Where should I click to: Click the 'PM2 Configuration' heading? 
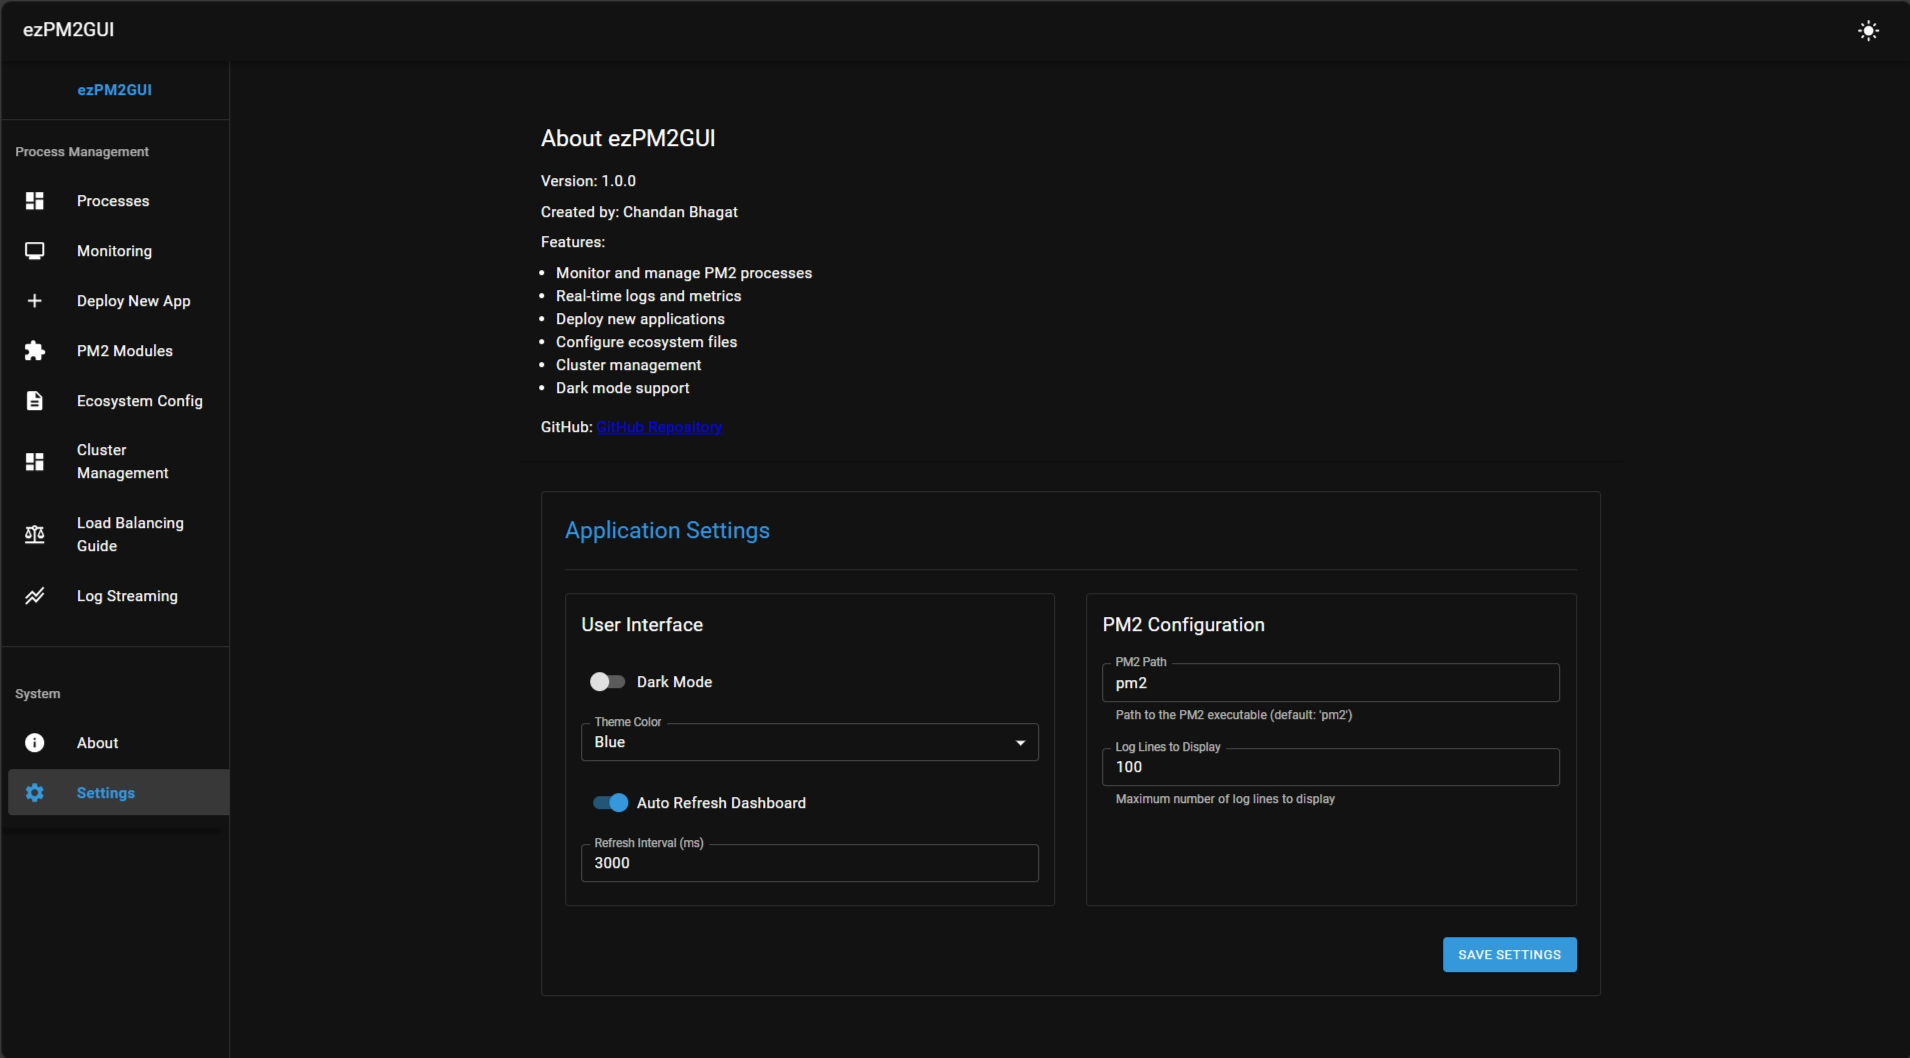1183,625
